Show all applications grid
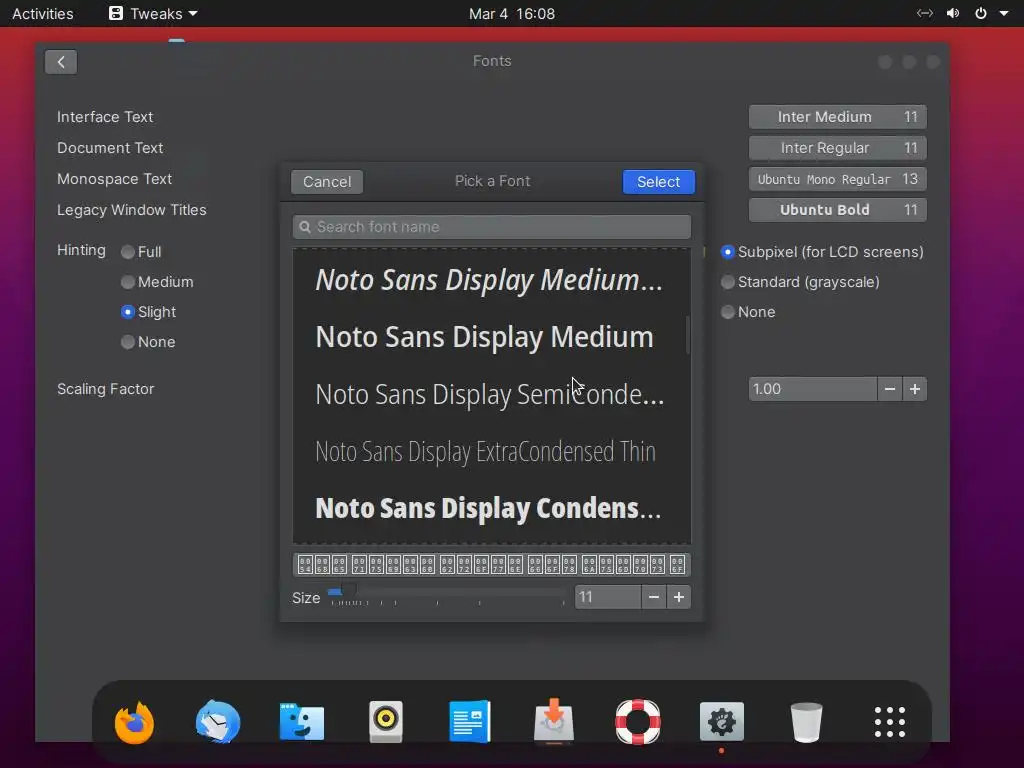The image size is (1024, 768). (889, 722)
